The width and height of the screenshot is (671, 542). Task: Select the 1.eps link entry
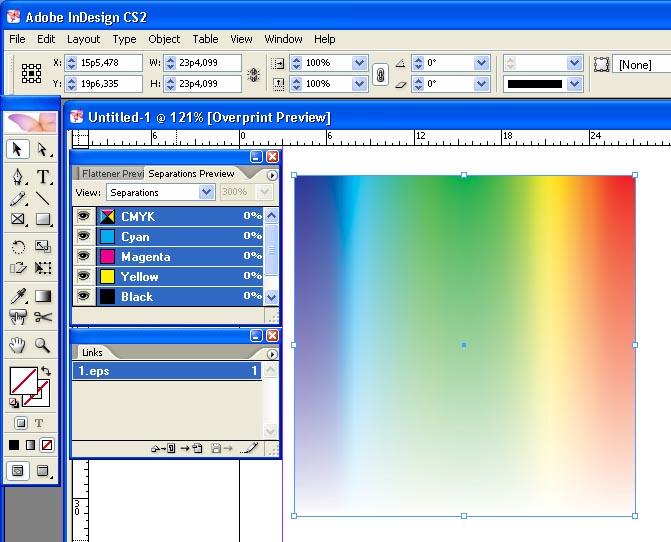tap(167, 371)
